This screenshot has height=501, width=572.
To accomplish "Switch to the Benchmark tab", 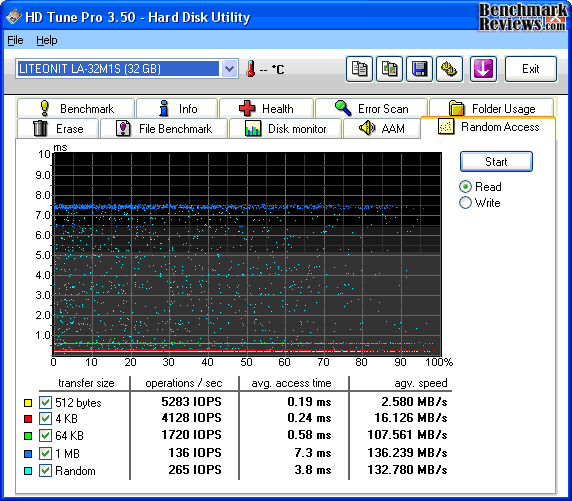I will [76, 108].
